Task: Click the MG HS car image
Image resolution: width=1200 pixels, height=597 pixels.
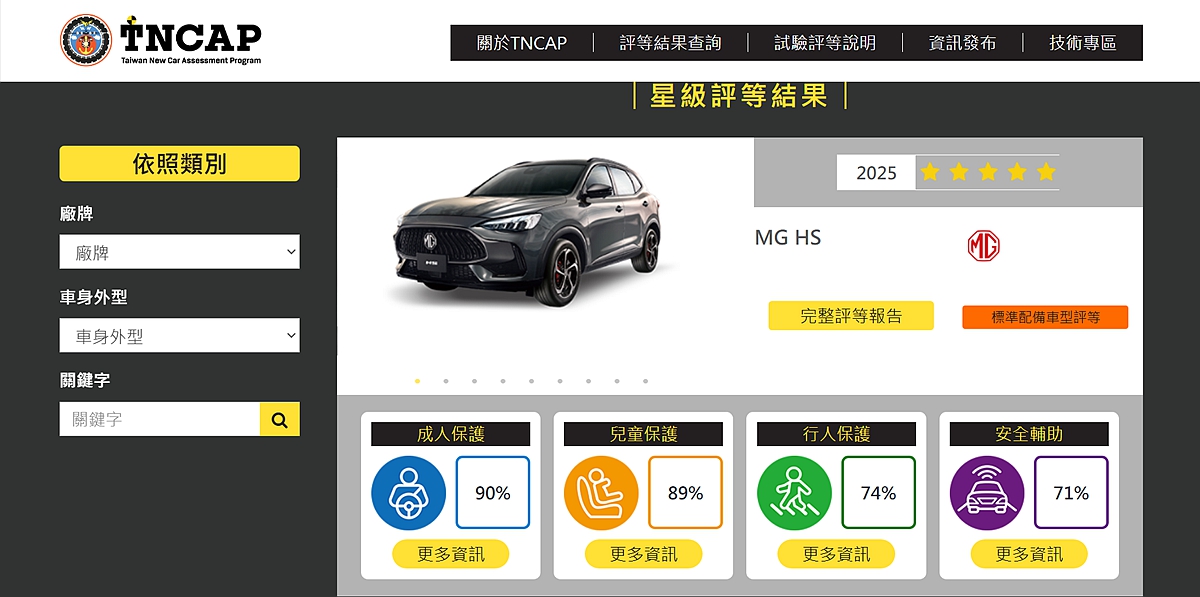Action: click(x=526, y=232)
